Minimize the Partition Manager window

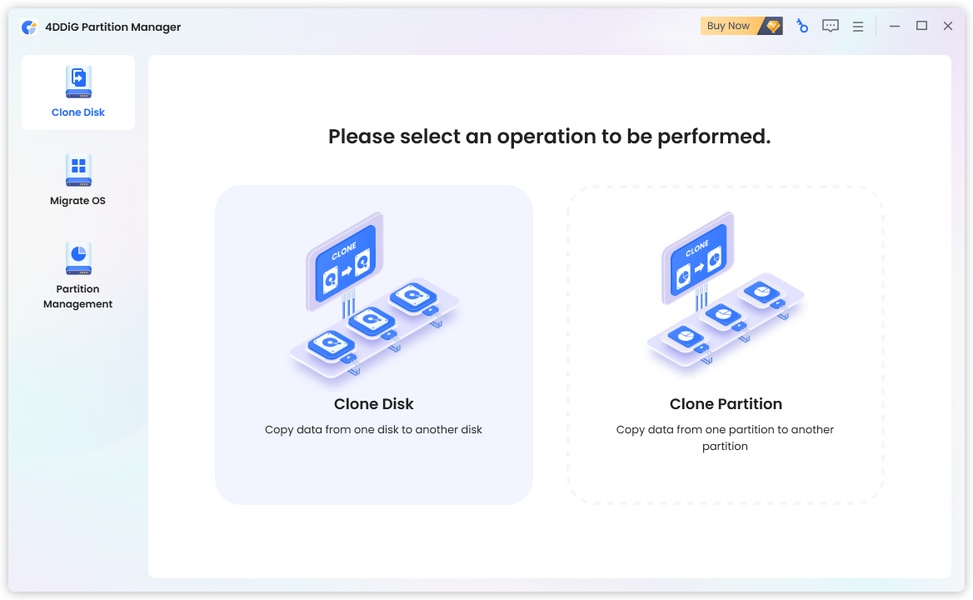[894, 26]
